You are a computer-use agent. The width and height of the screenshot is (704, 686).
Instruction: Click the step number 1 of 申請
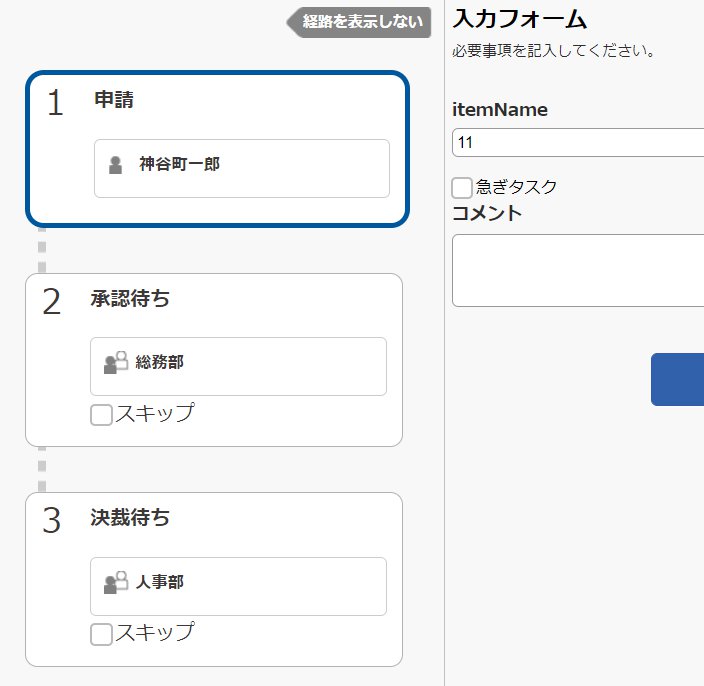pos(55,102)
